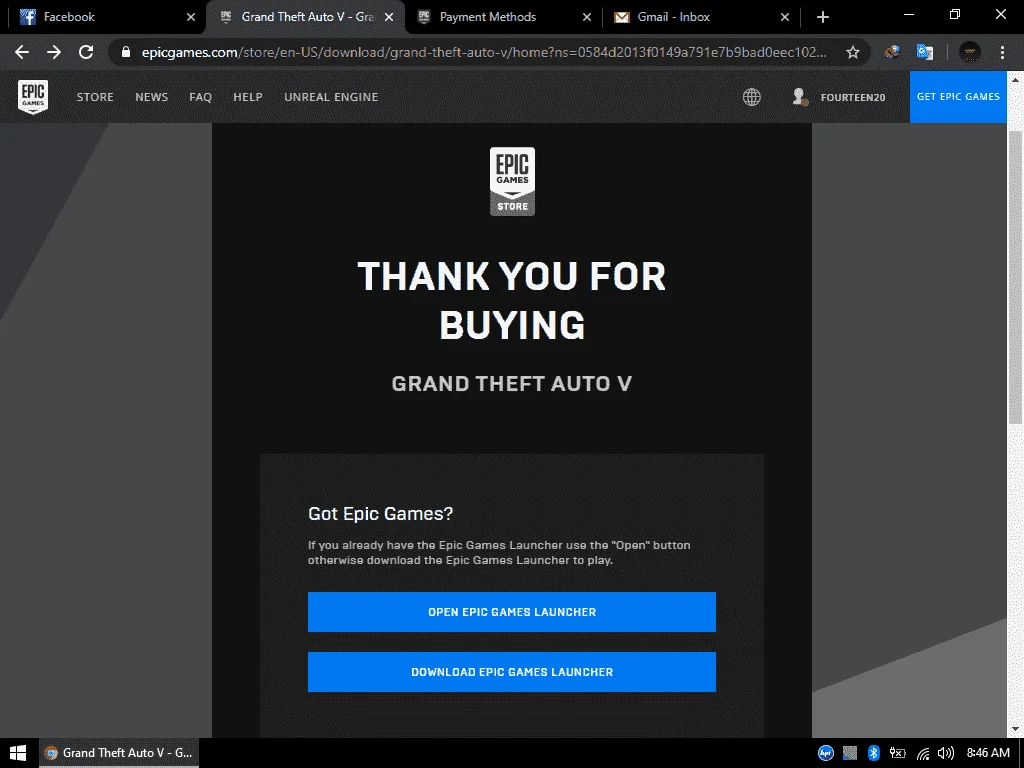
Task: Bookmark this page with the star
Action: pos(852,52)
